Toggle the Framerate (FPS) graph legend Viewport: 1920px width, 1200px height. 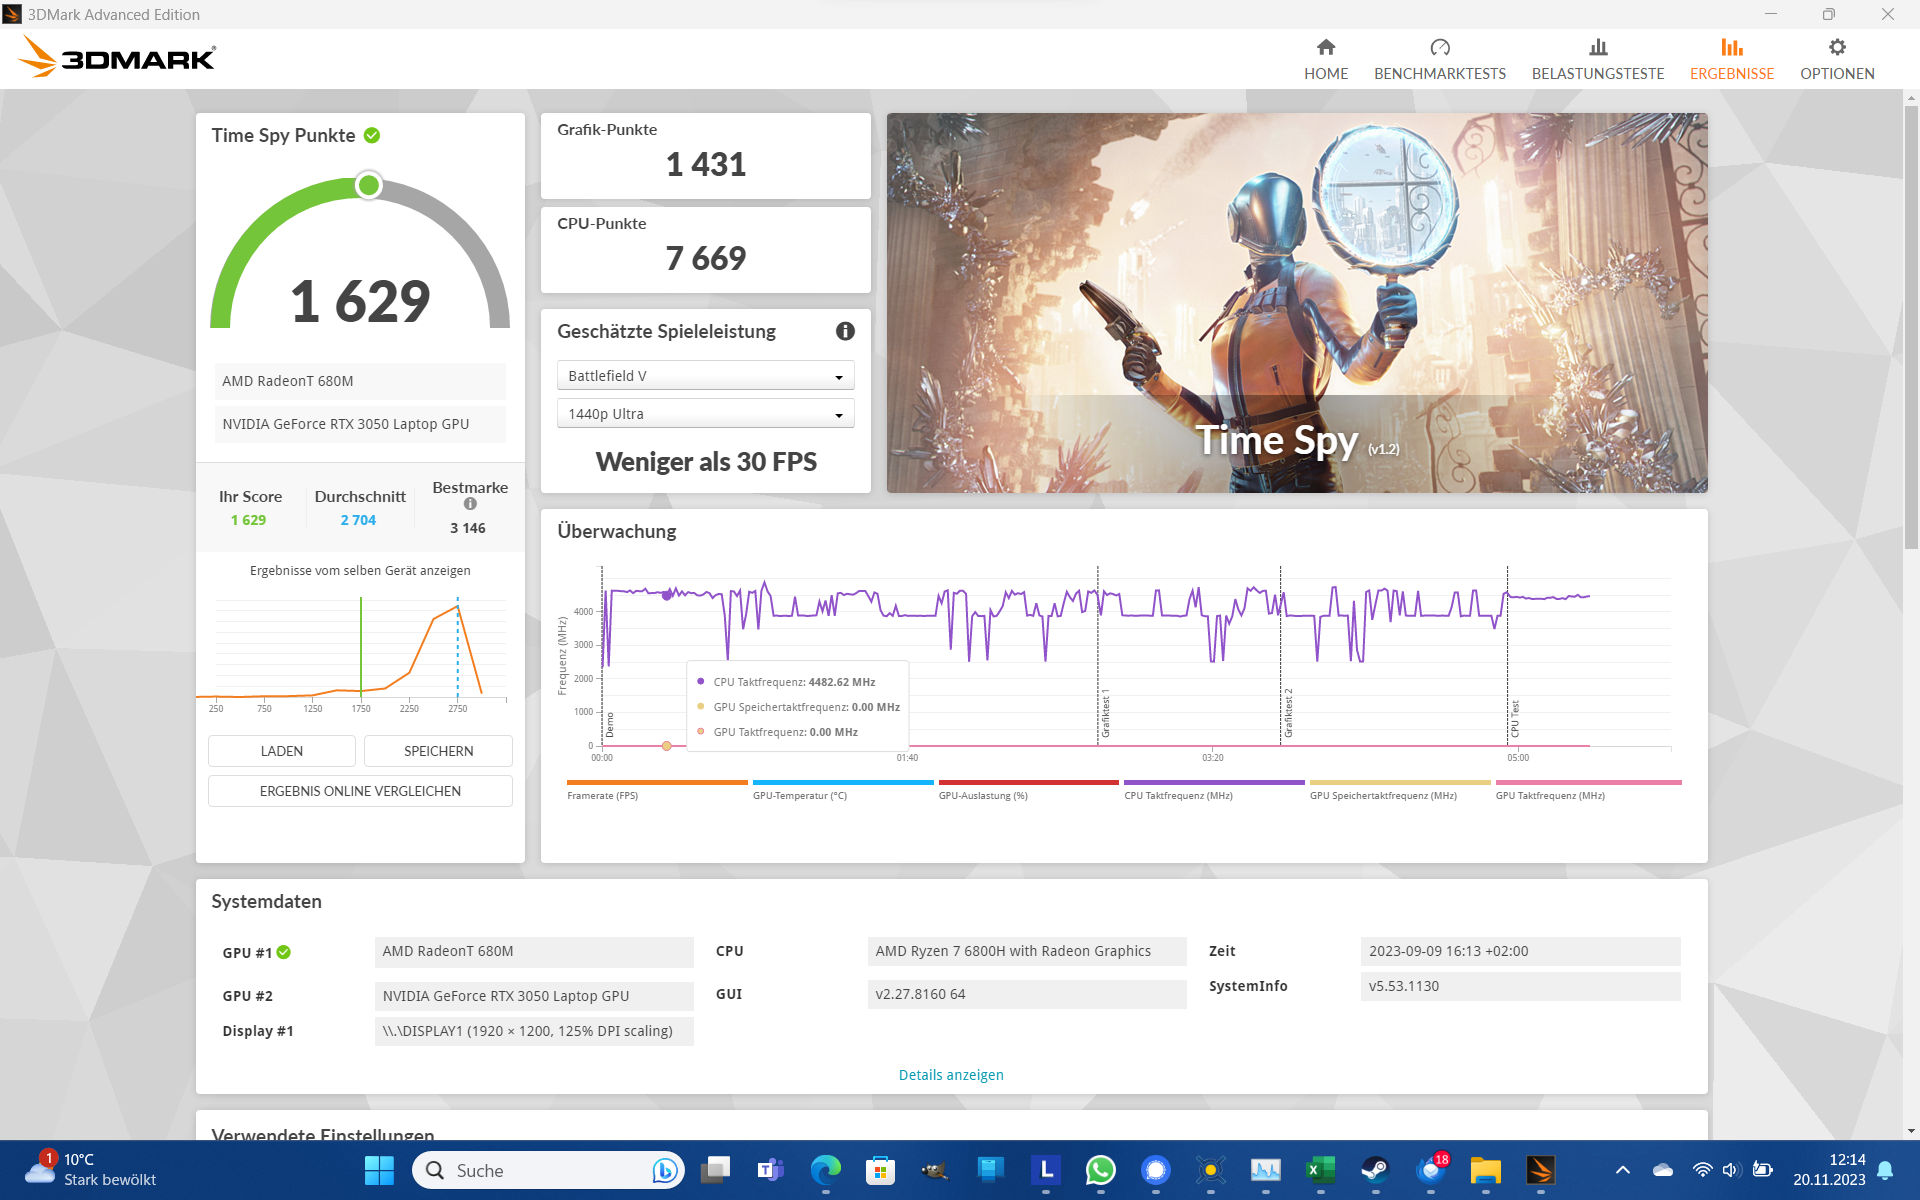[x=656, y=789]
